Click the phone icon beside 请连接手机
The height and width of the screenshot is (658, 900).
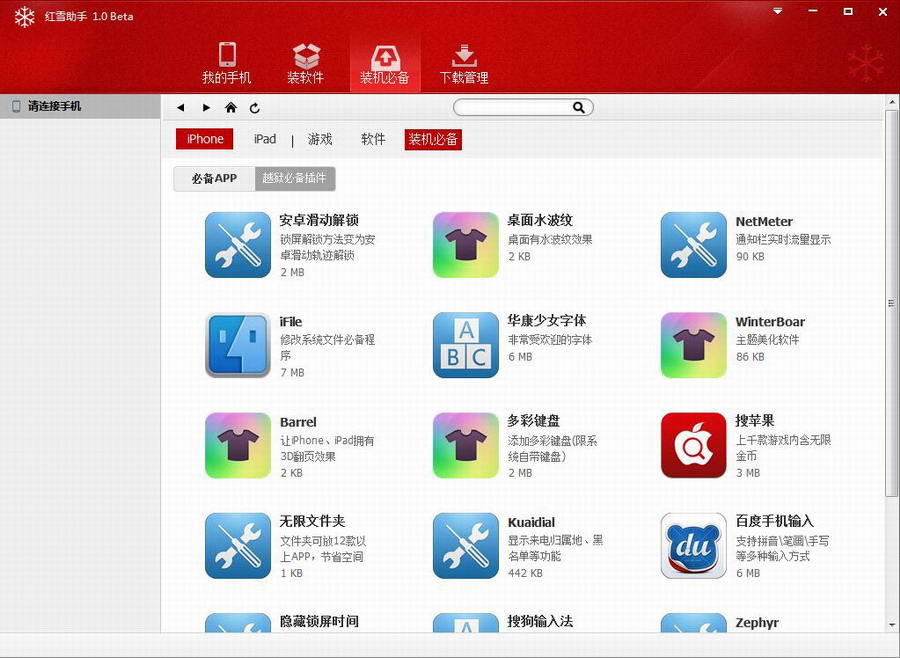coord(16,106)
